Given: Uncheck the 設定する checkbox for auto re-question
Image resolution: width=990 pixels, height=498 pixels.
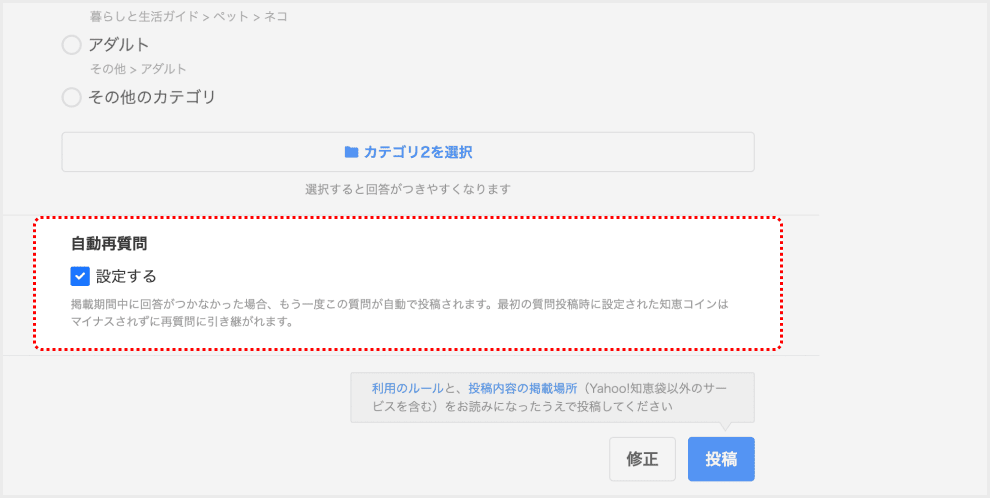Looking at the screenshot, I should (80, 276).
